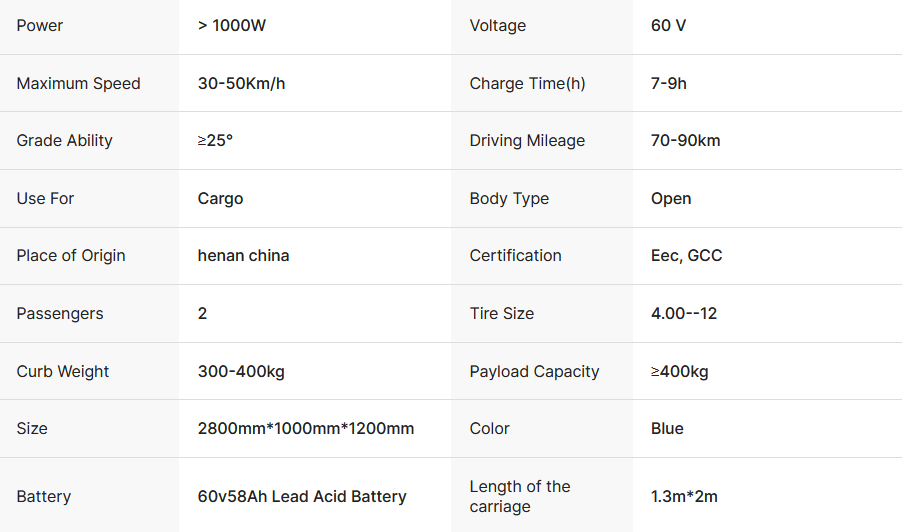902x532 pixels.
Task: Select the '60v58Ah Lead Acid Battery' value
Action: pyautogui.click(x=302, y=497)
